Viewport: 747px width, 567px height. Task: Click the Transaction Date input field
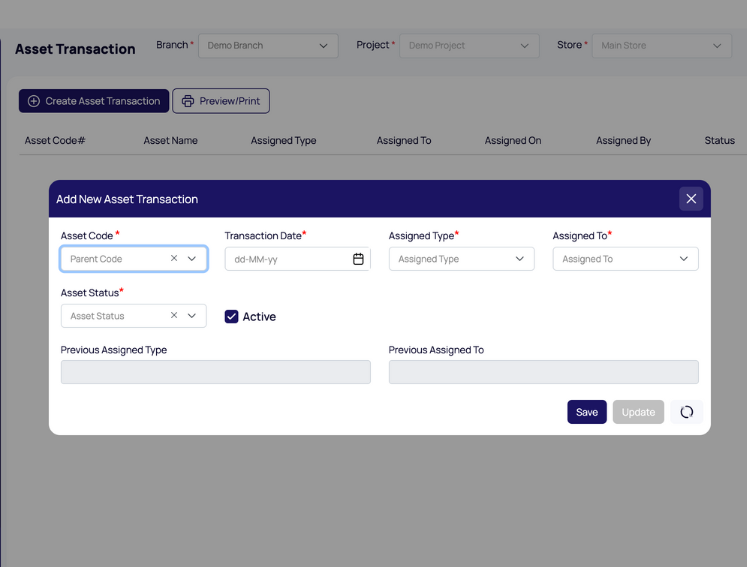click(288, 259)
